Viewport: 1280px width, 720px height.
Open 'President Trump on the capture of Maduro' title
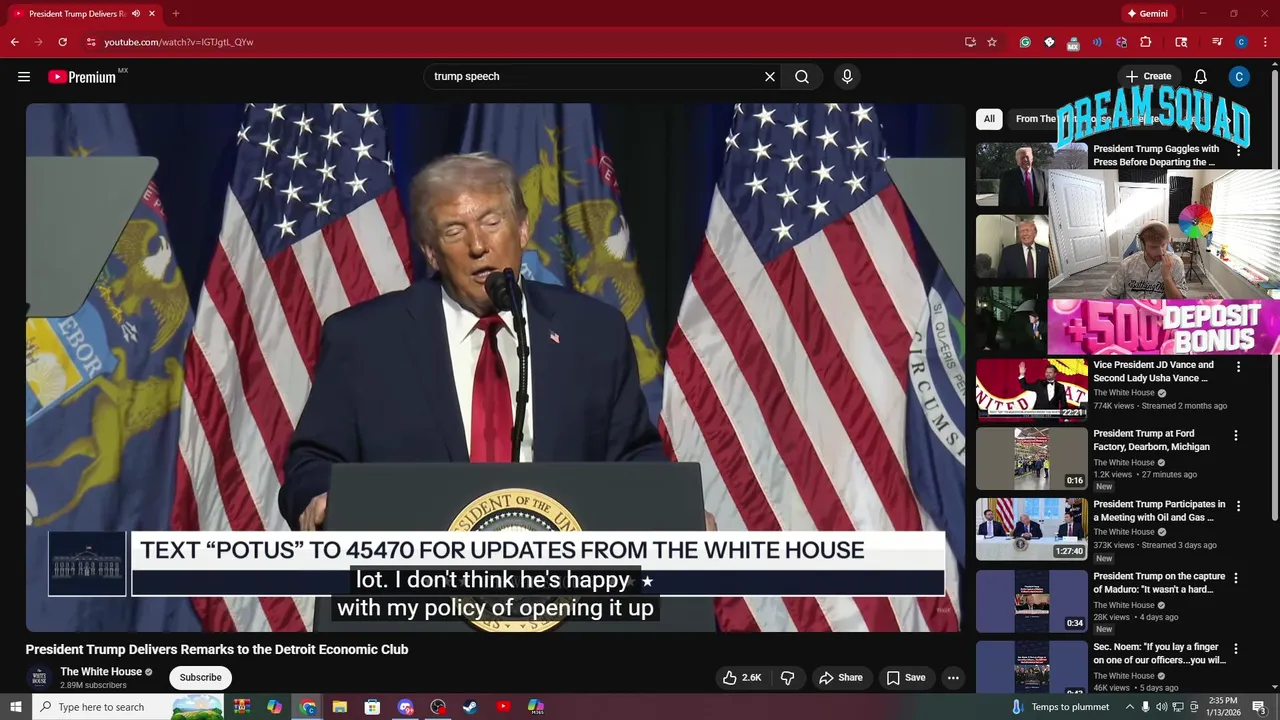click(x=1158, y=583)
